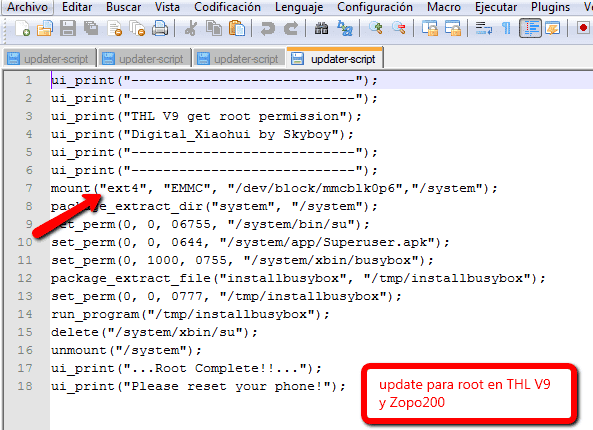Toggle word wrap toolbar button
This screenshot has height=430, width=593.
[x=484, y=28]
